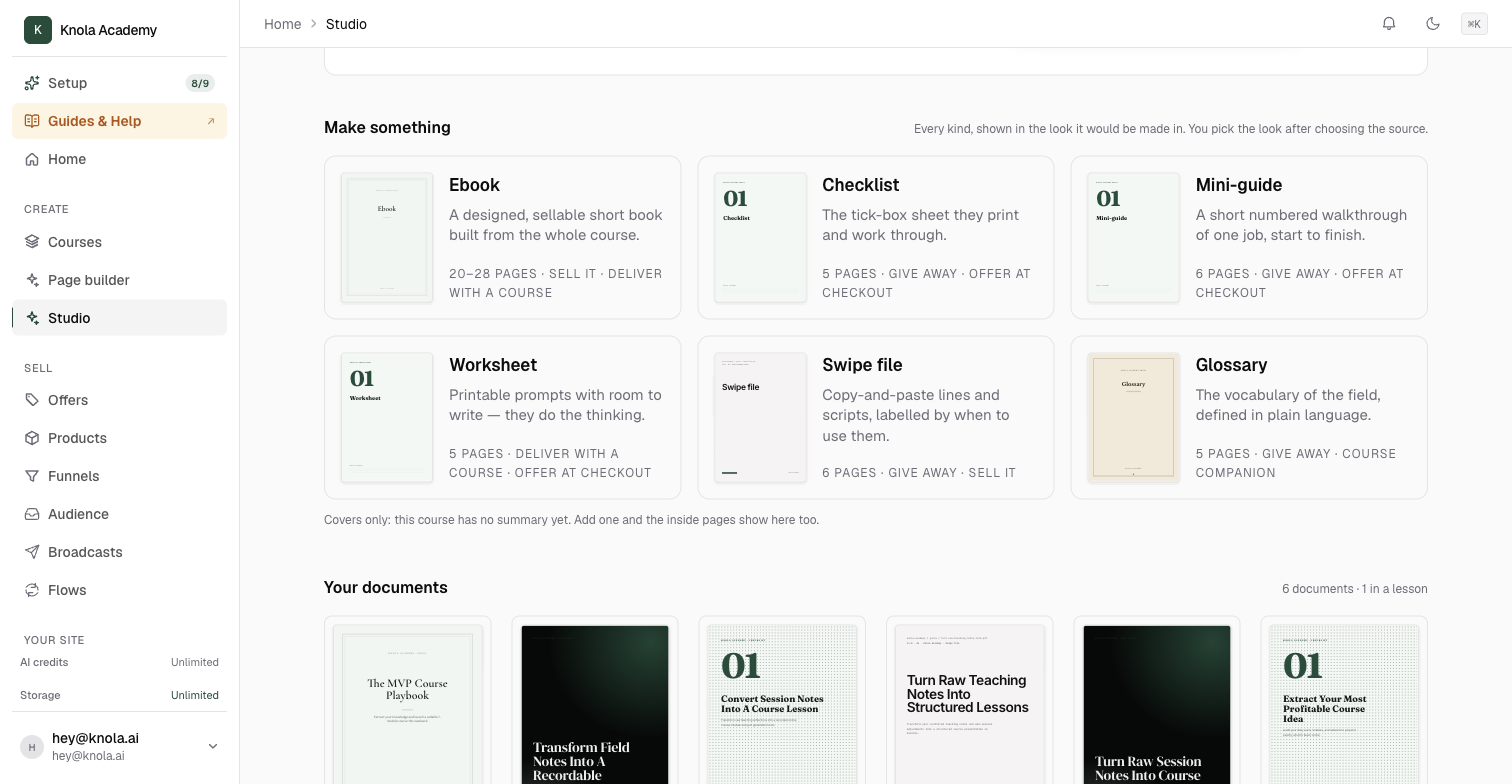Open Courses in the sidebar
This screenshot has height=784, width=1512.
point(119,242)
